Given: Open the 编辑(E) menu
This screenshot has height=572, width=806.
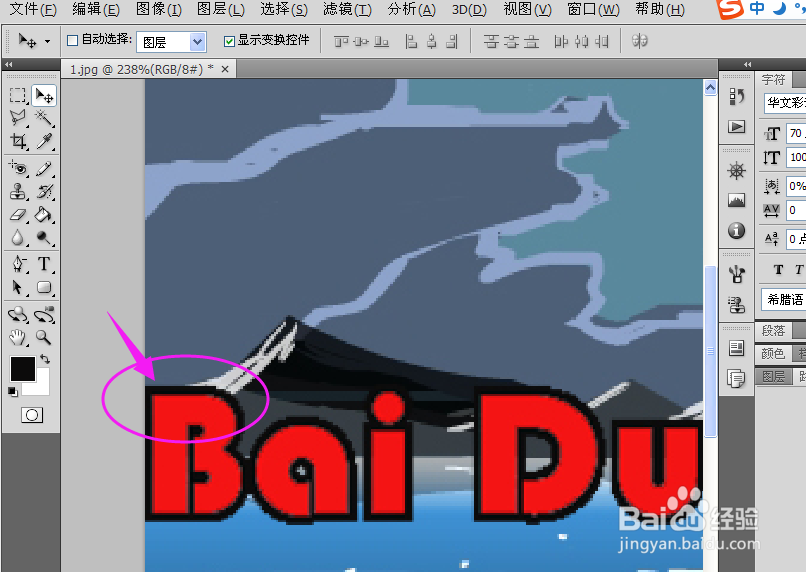Looking at the screenshot, I should coord(96,9).
